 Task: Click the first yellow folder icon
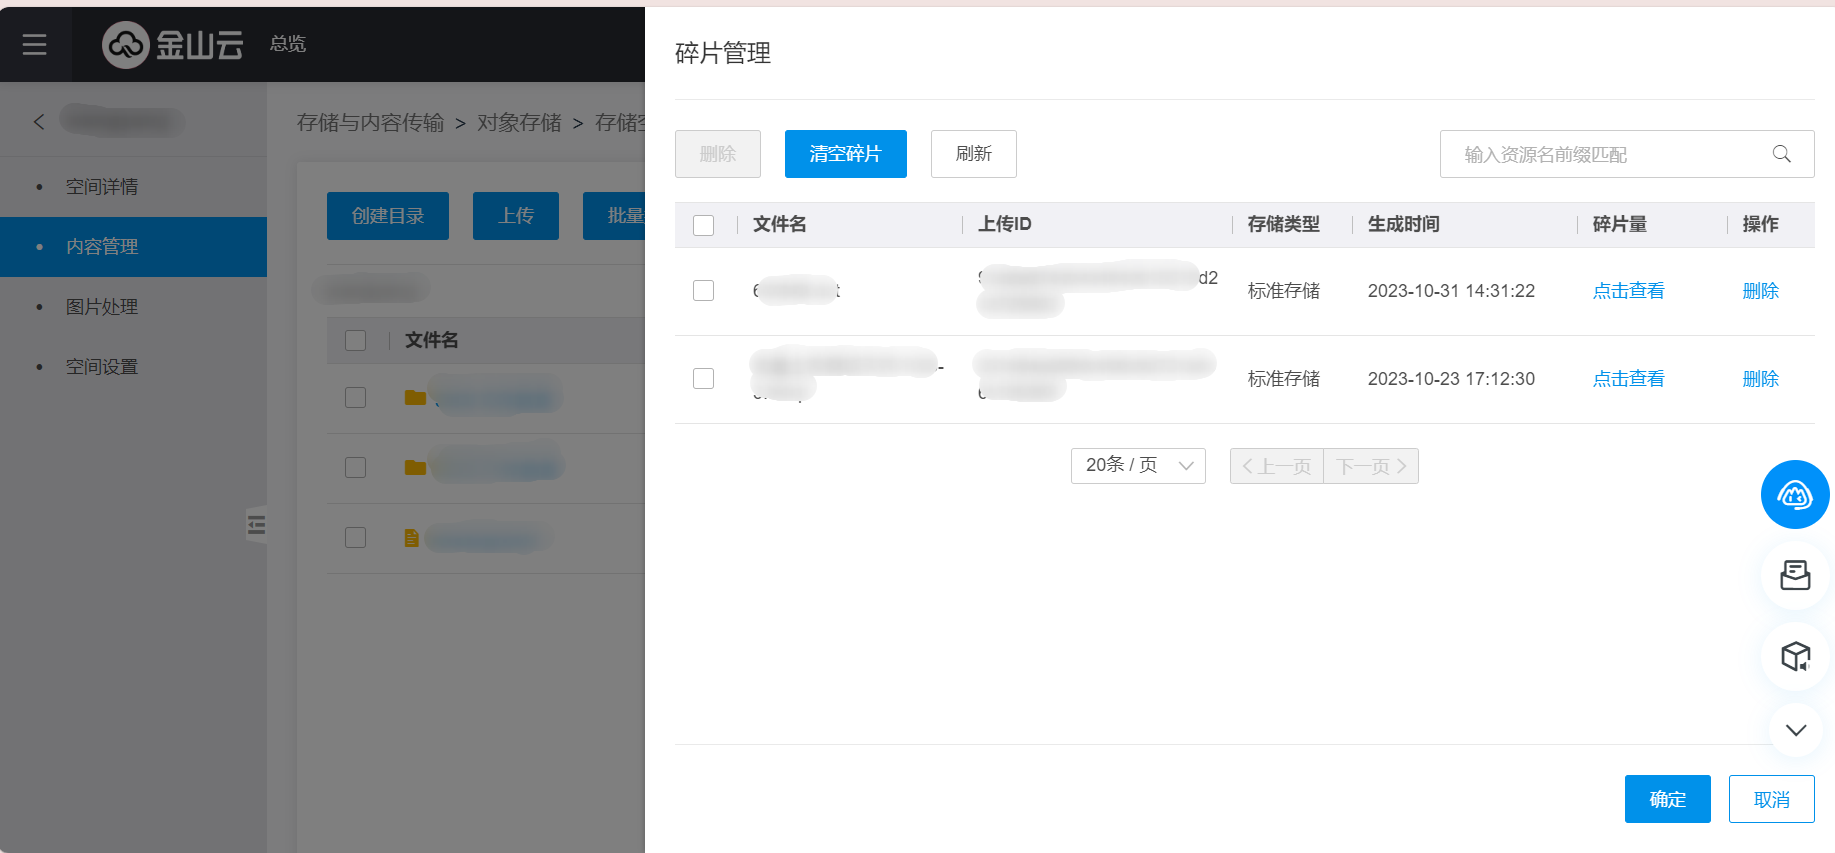(415, 398)
